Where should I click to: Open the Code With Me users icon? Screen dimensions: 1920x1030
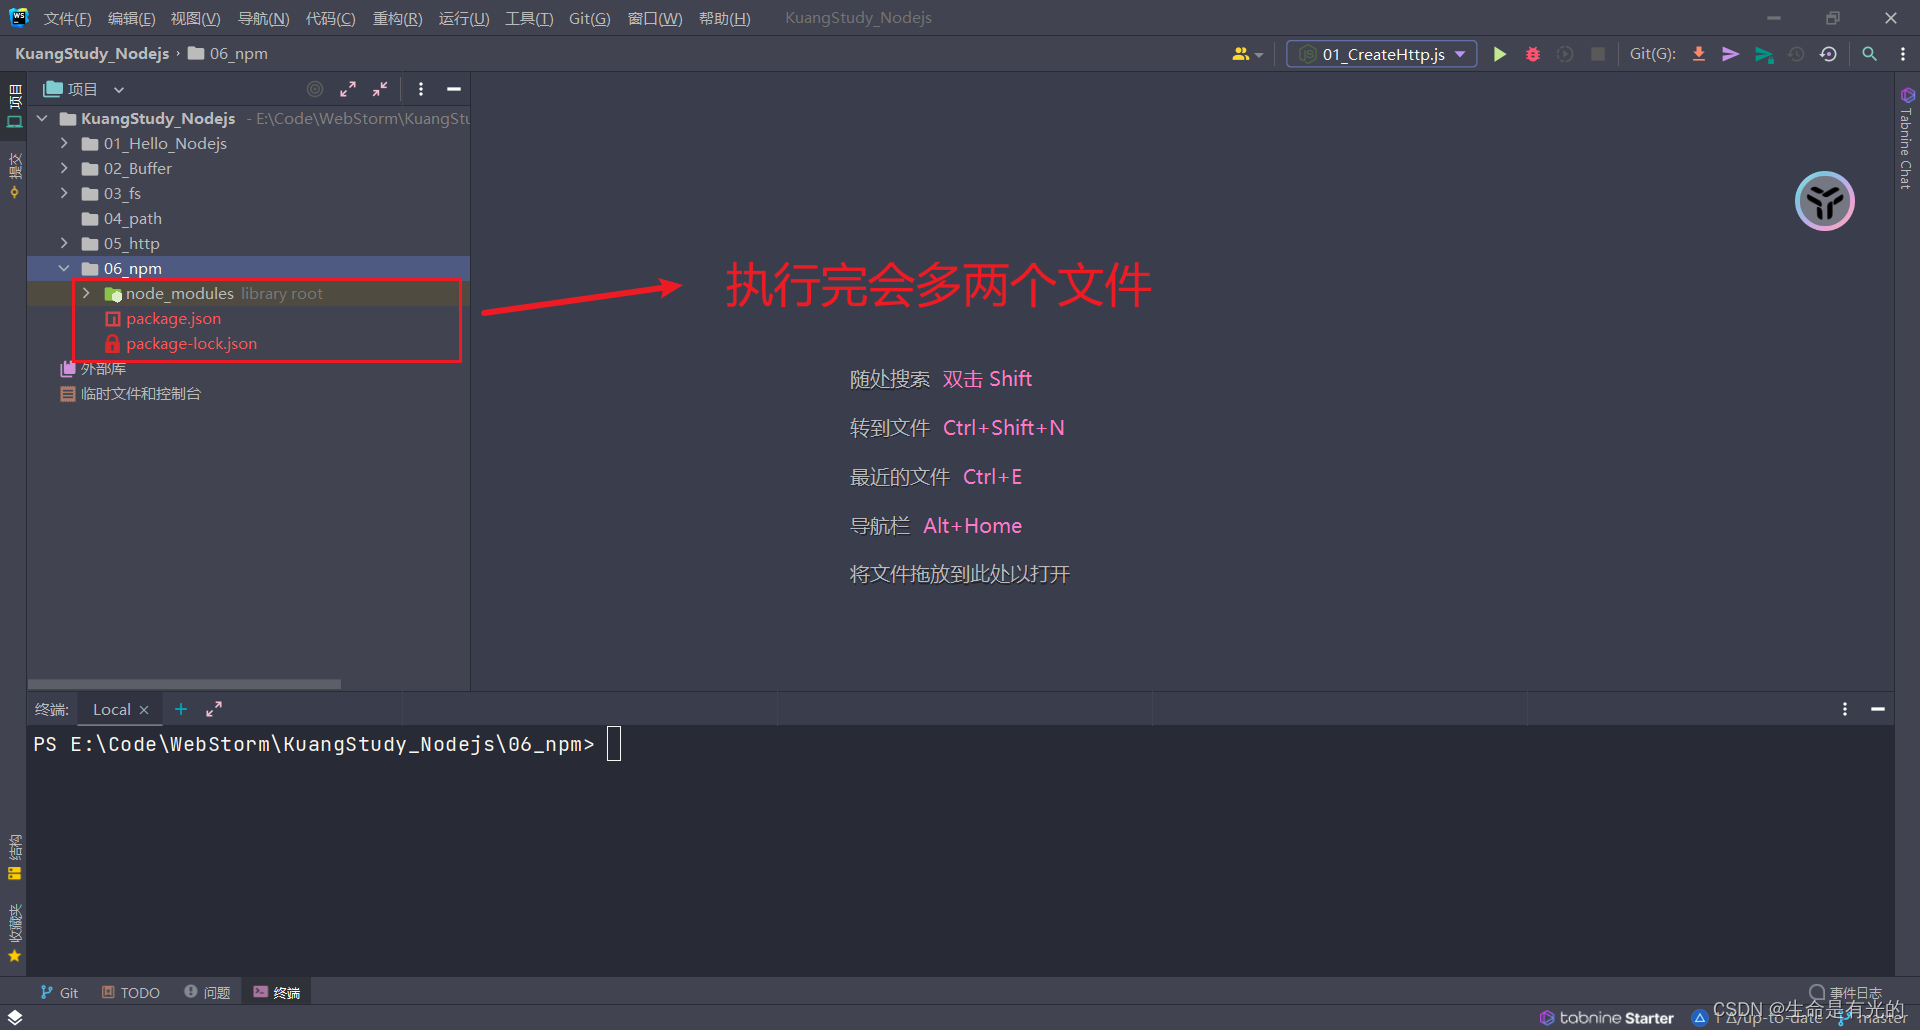click(x=1247, y=54)
